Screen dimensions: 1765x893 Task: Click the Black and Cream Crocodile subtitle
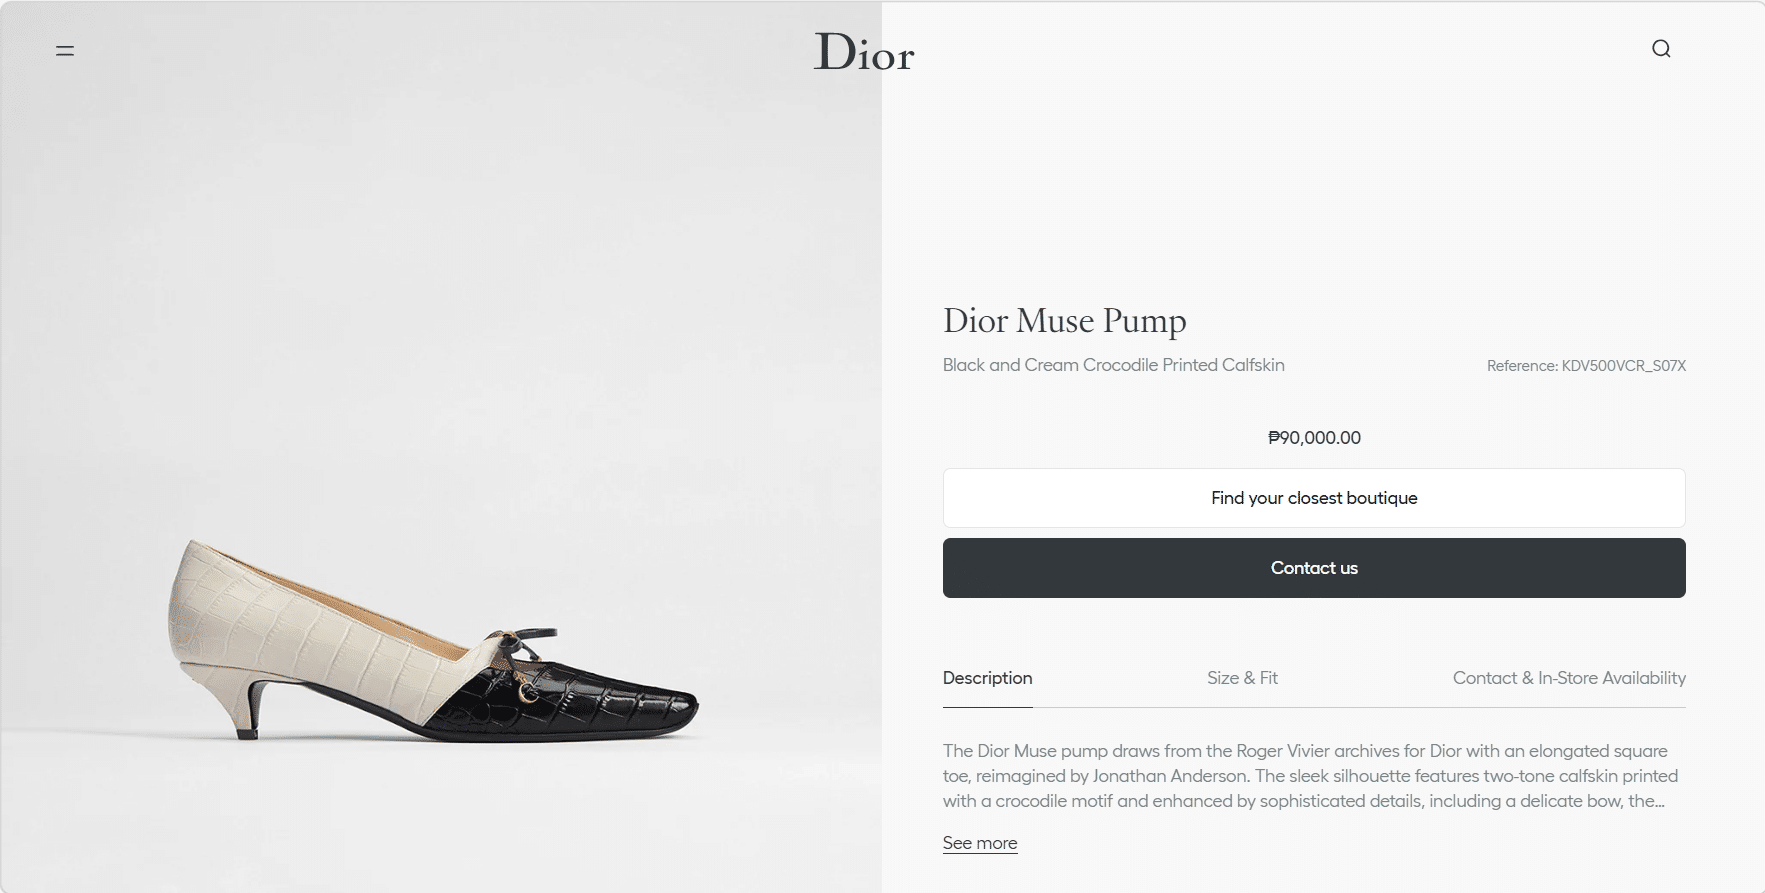(x=1114, y=365)
